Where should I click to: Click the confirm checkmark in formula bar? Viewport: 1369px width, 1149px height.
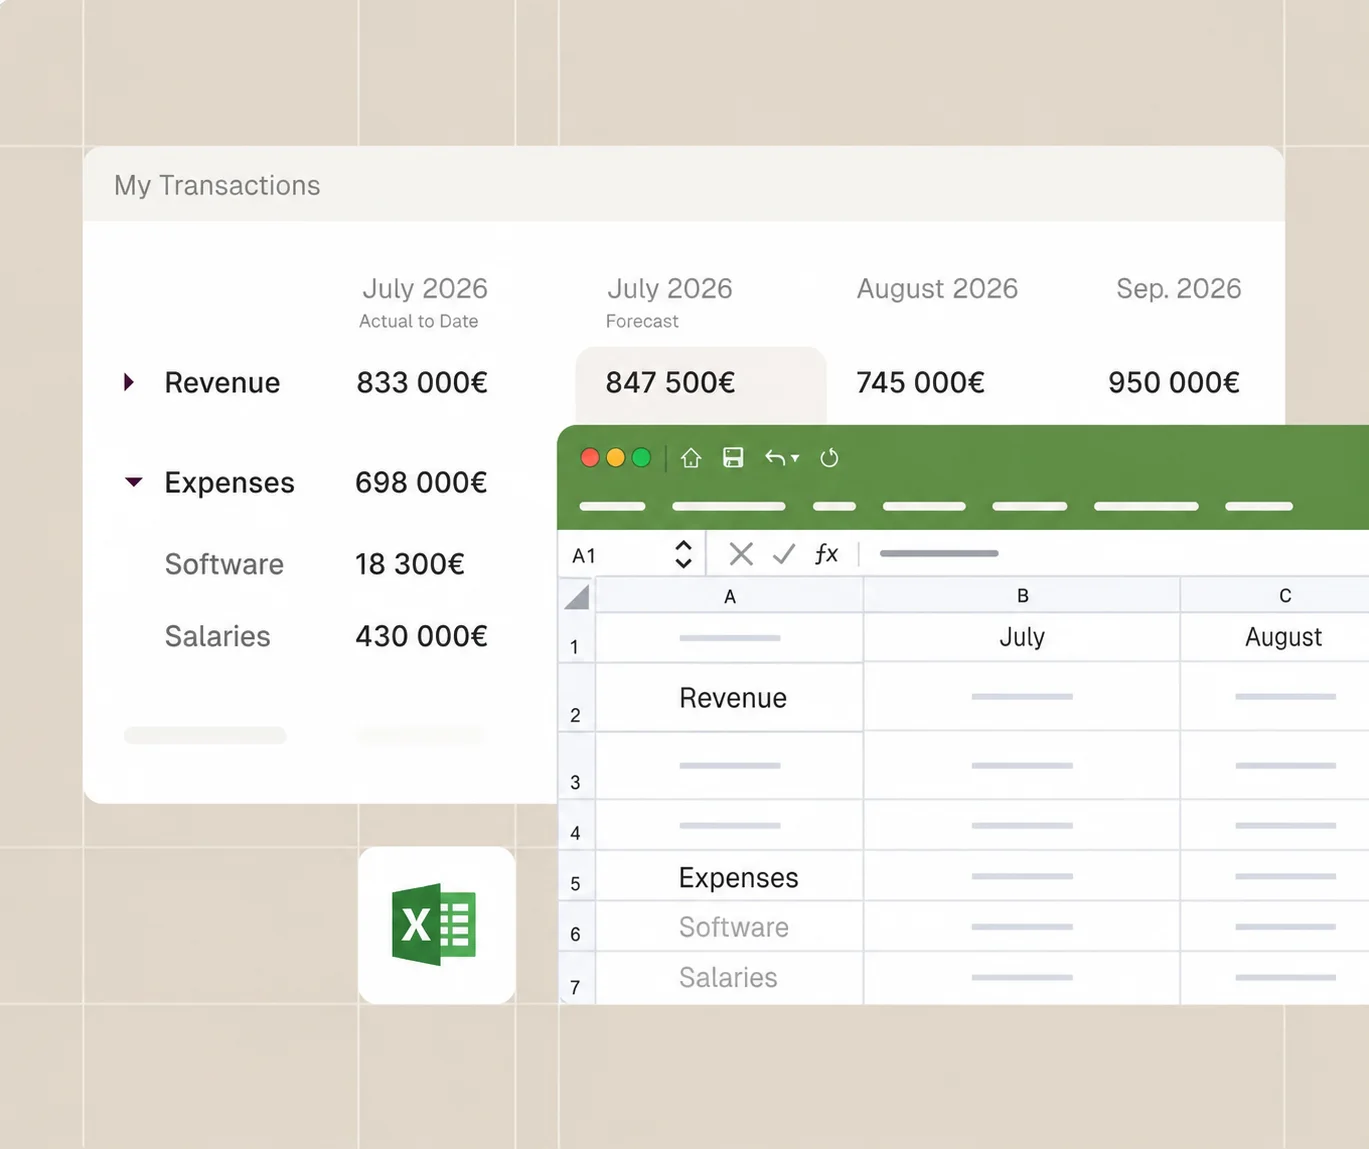(x=784, y=554)
